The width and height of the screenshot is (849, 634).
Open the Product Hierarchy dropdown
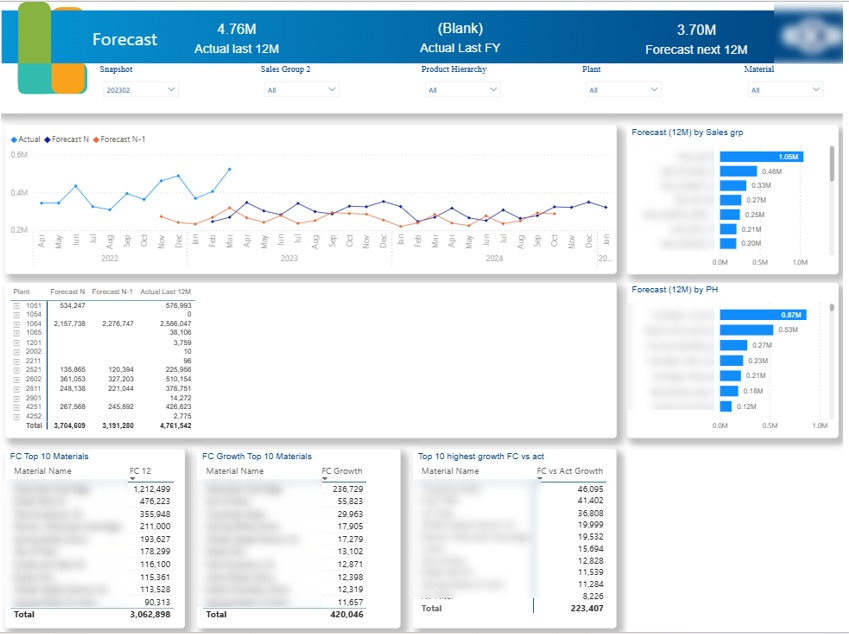464,88
